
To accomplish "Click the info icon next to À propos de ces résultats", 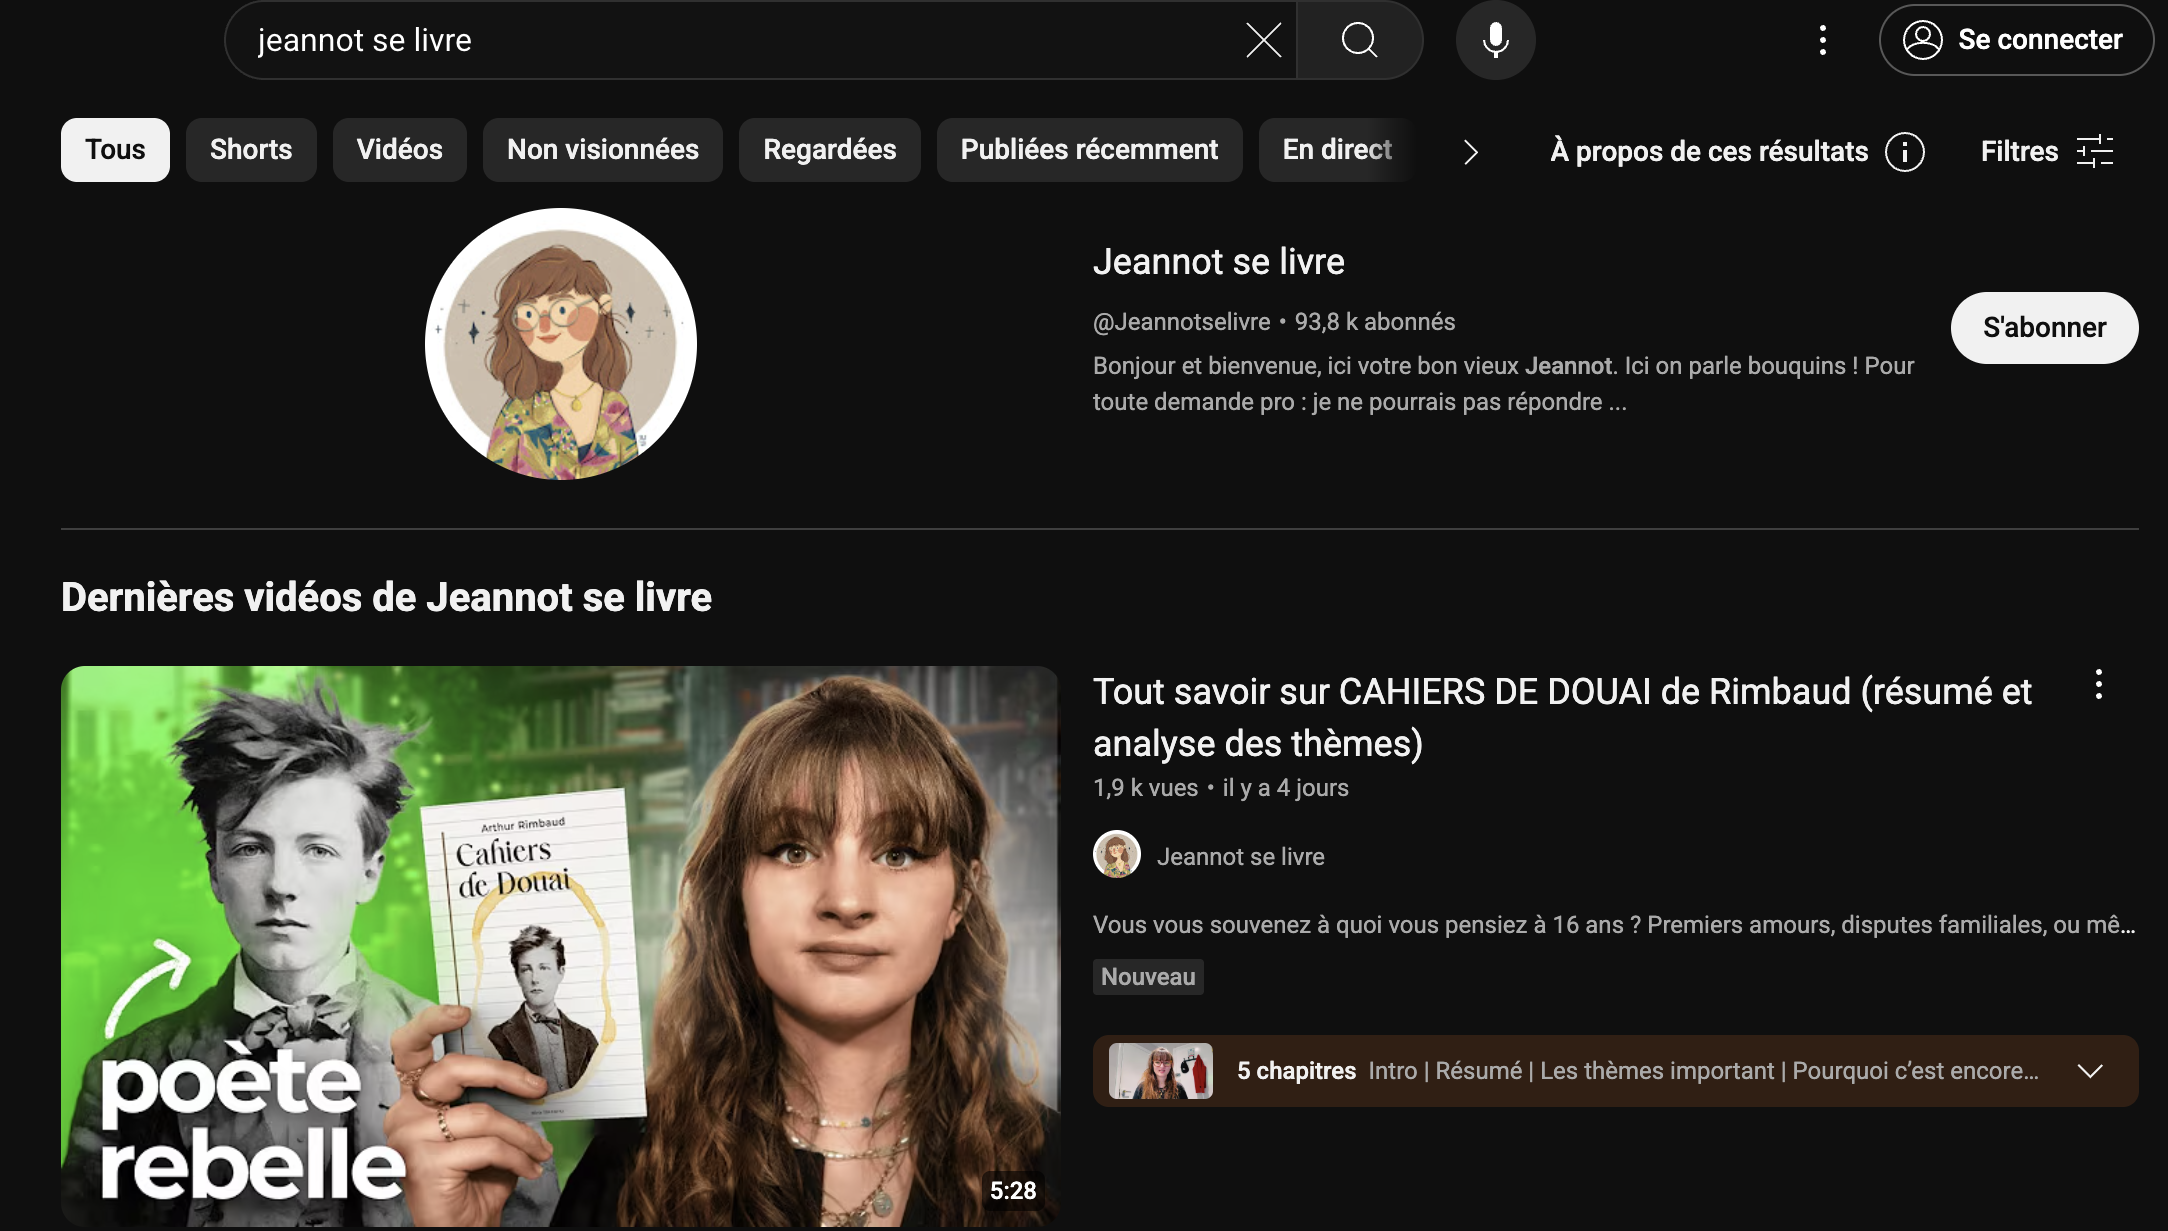I will [x=1904, y=152].
